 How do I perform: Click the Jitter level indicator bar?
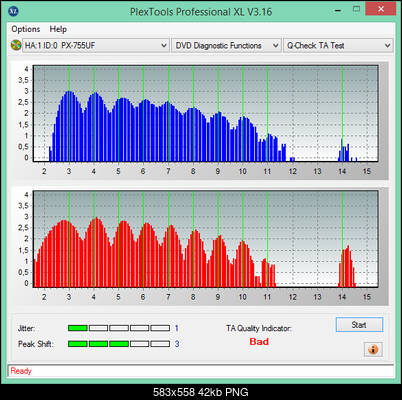[119, 328]
